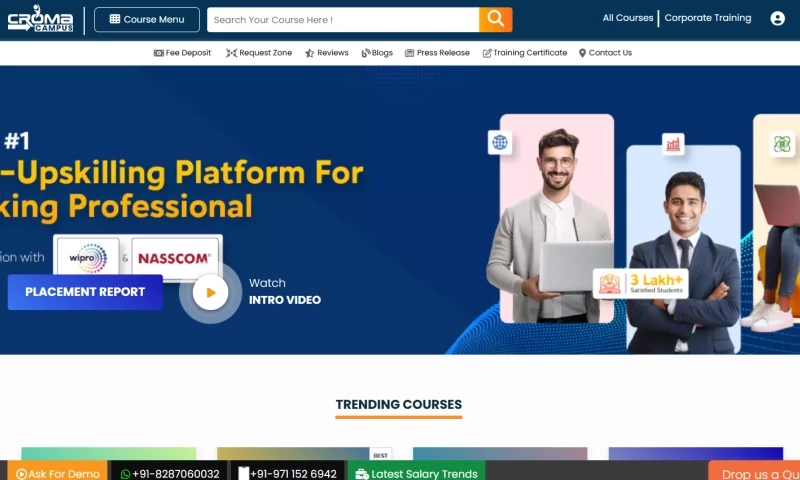The width and height of the screenshot is (800, 480).
Task: Go to the Reviews page
Action: pos(326,53)
